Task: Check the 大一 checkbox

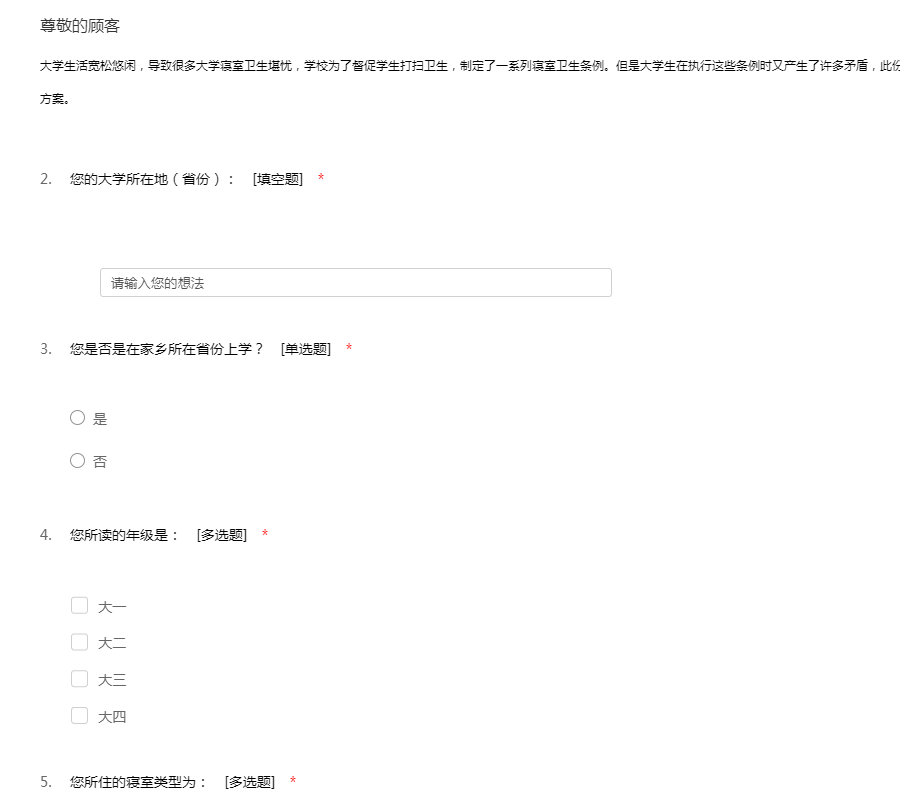Action: (80, 605)
